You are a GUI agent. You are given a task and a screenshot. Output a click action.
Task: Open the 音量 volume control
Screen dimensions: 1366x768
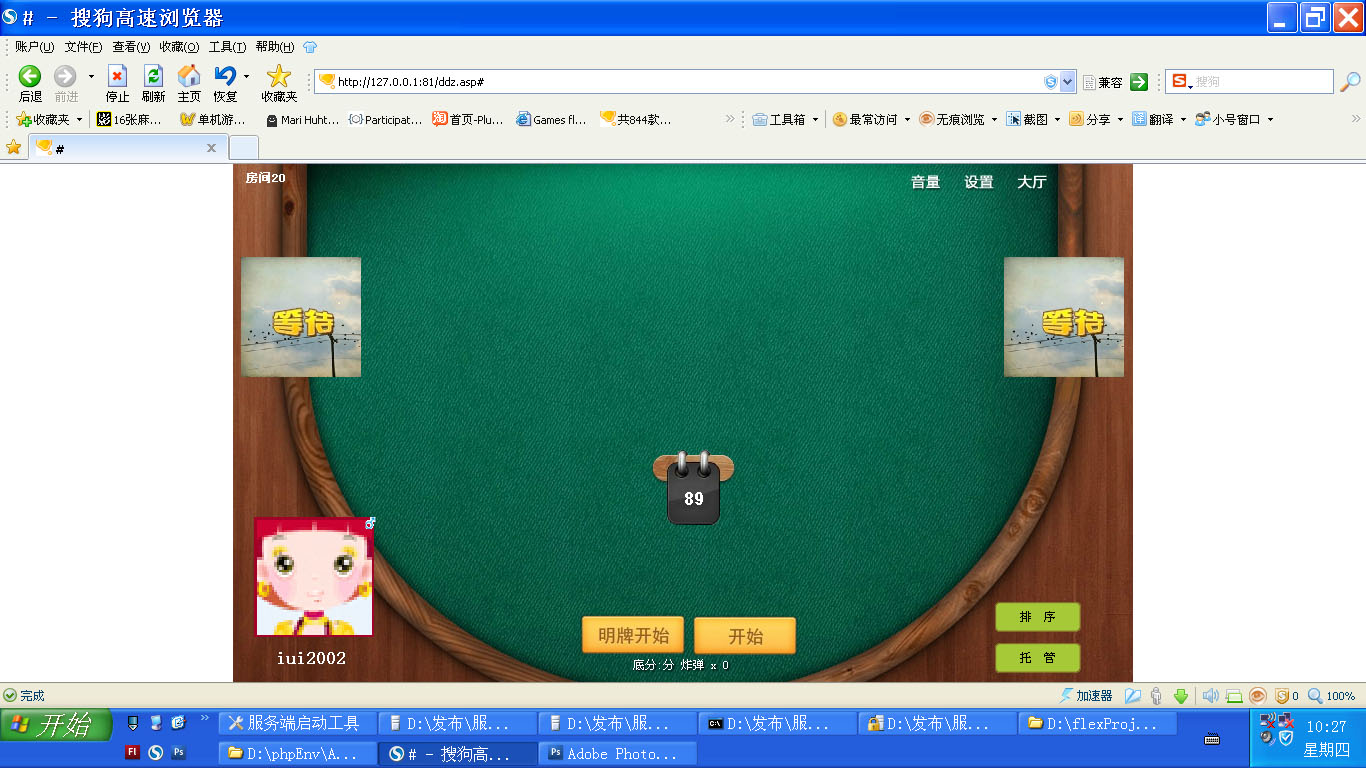point(925,182)
